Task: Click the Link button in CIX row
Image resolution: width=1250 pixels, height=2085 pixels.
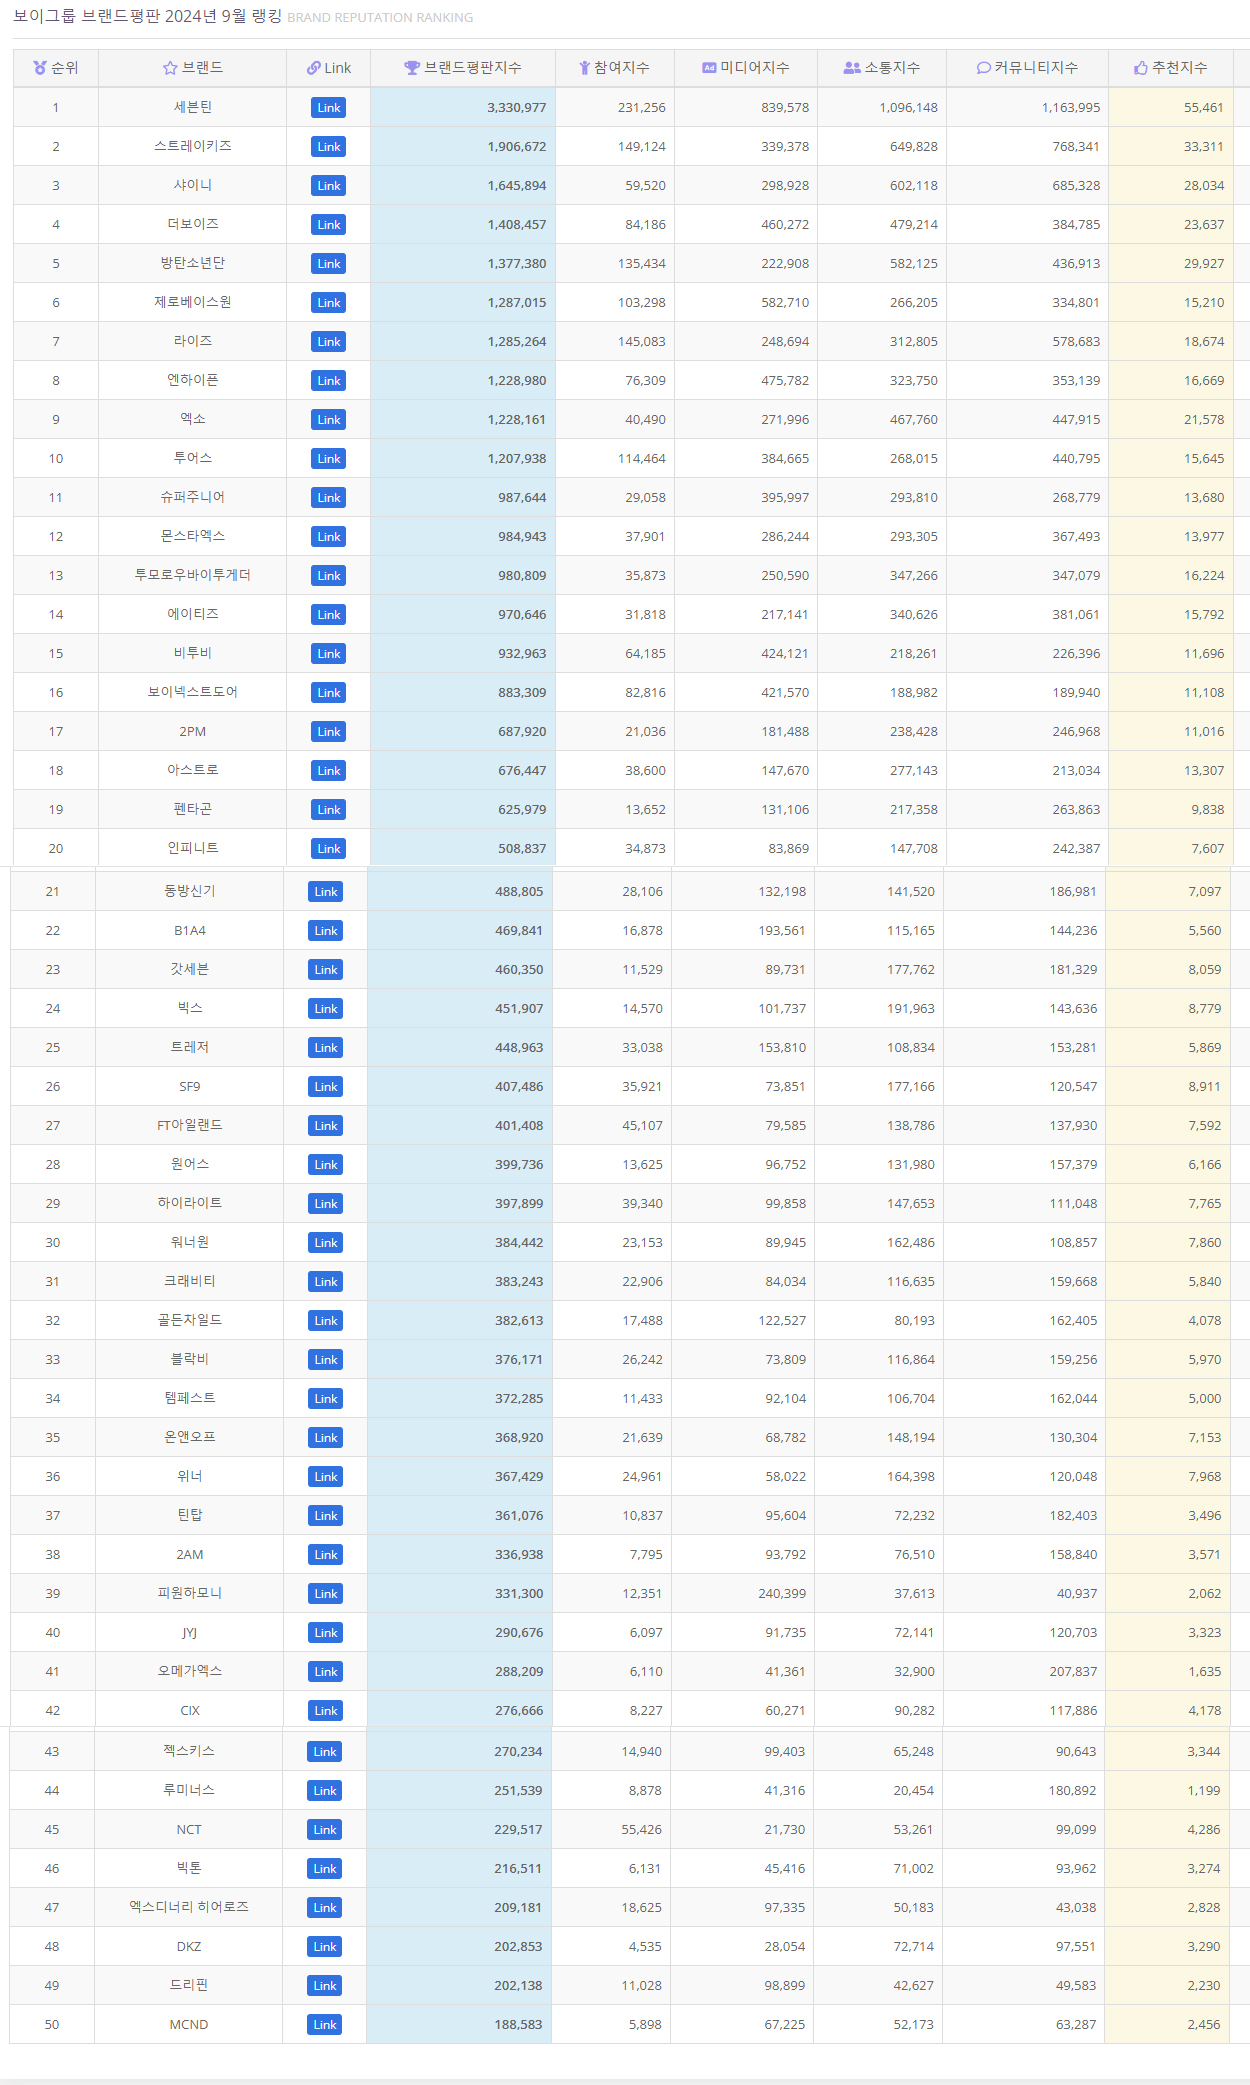Action: [x=326, y=1711]
